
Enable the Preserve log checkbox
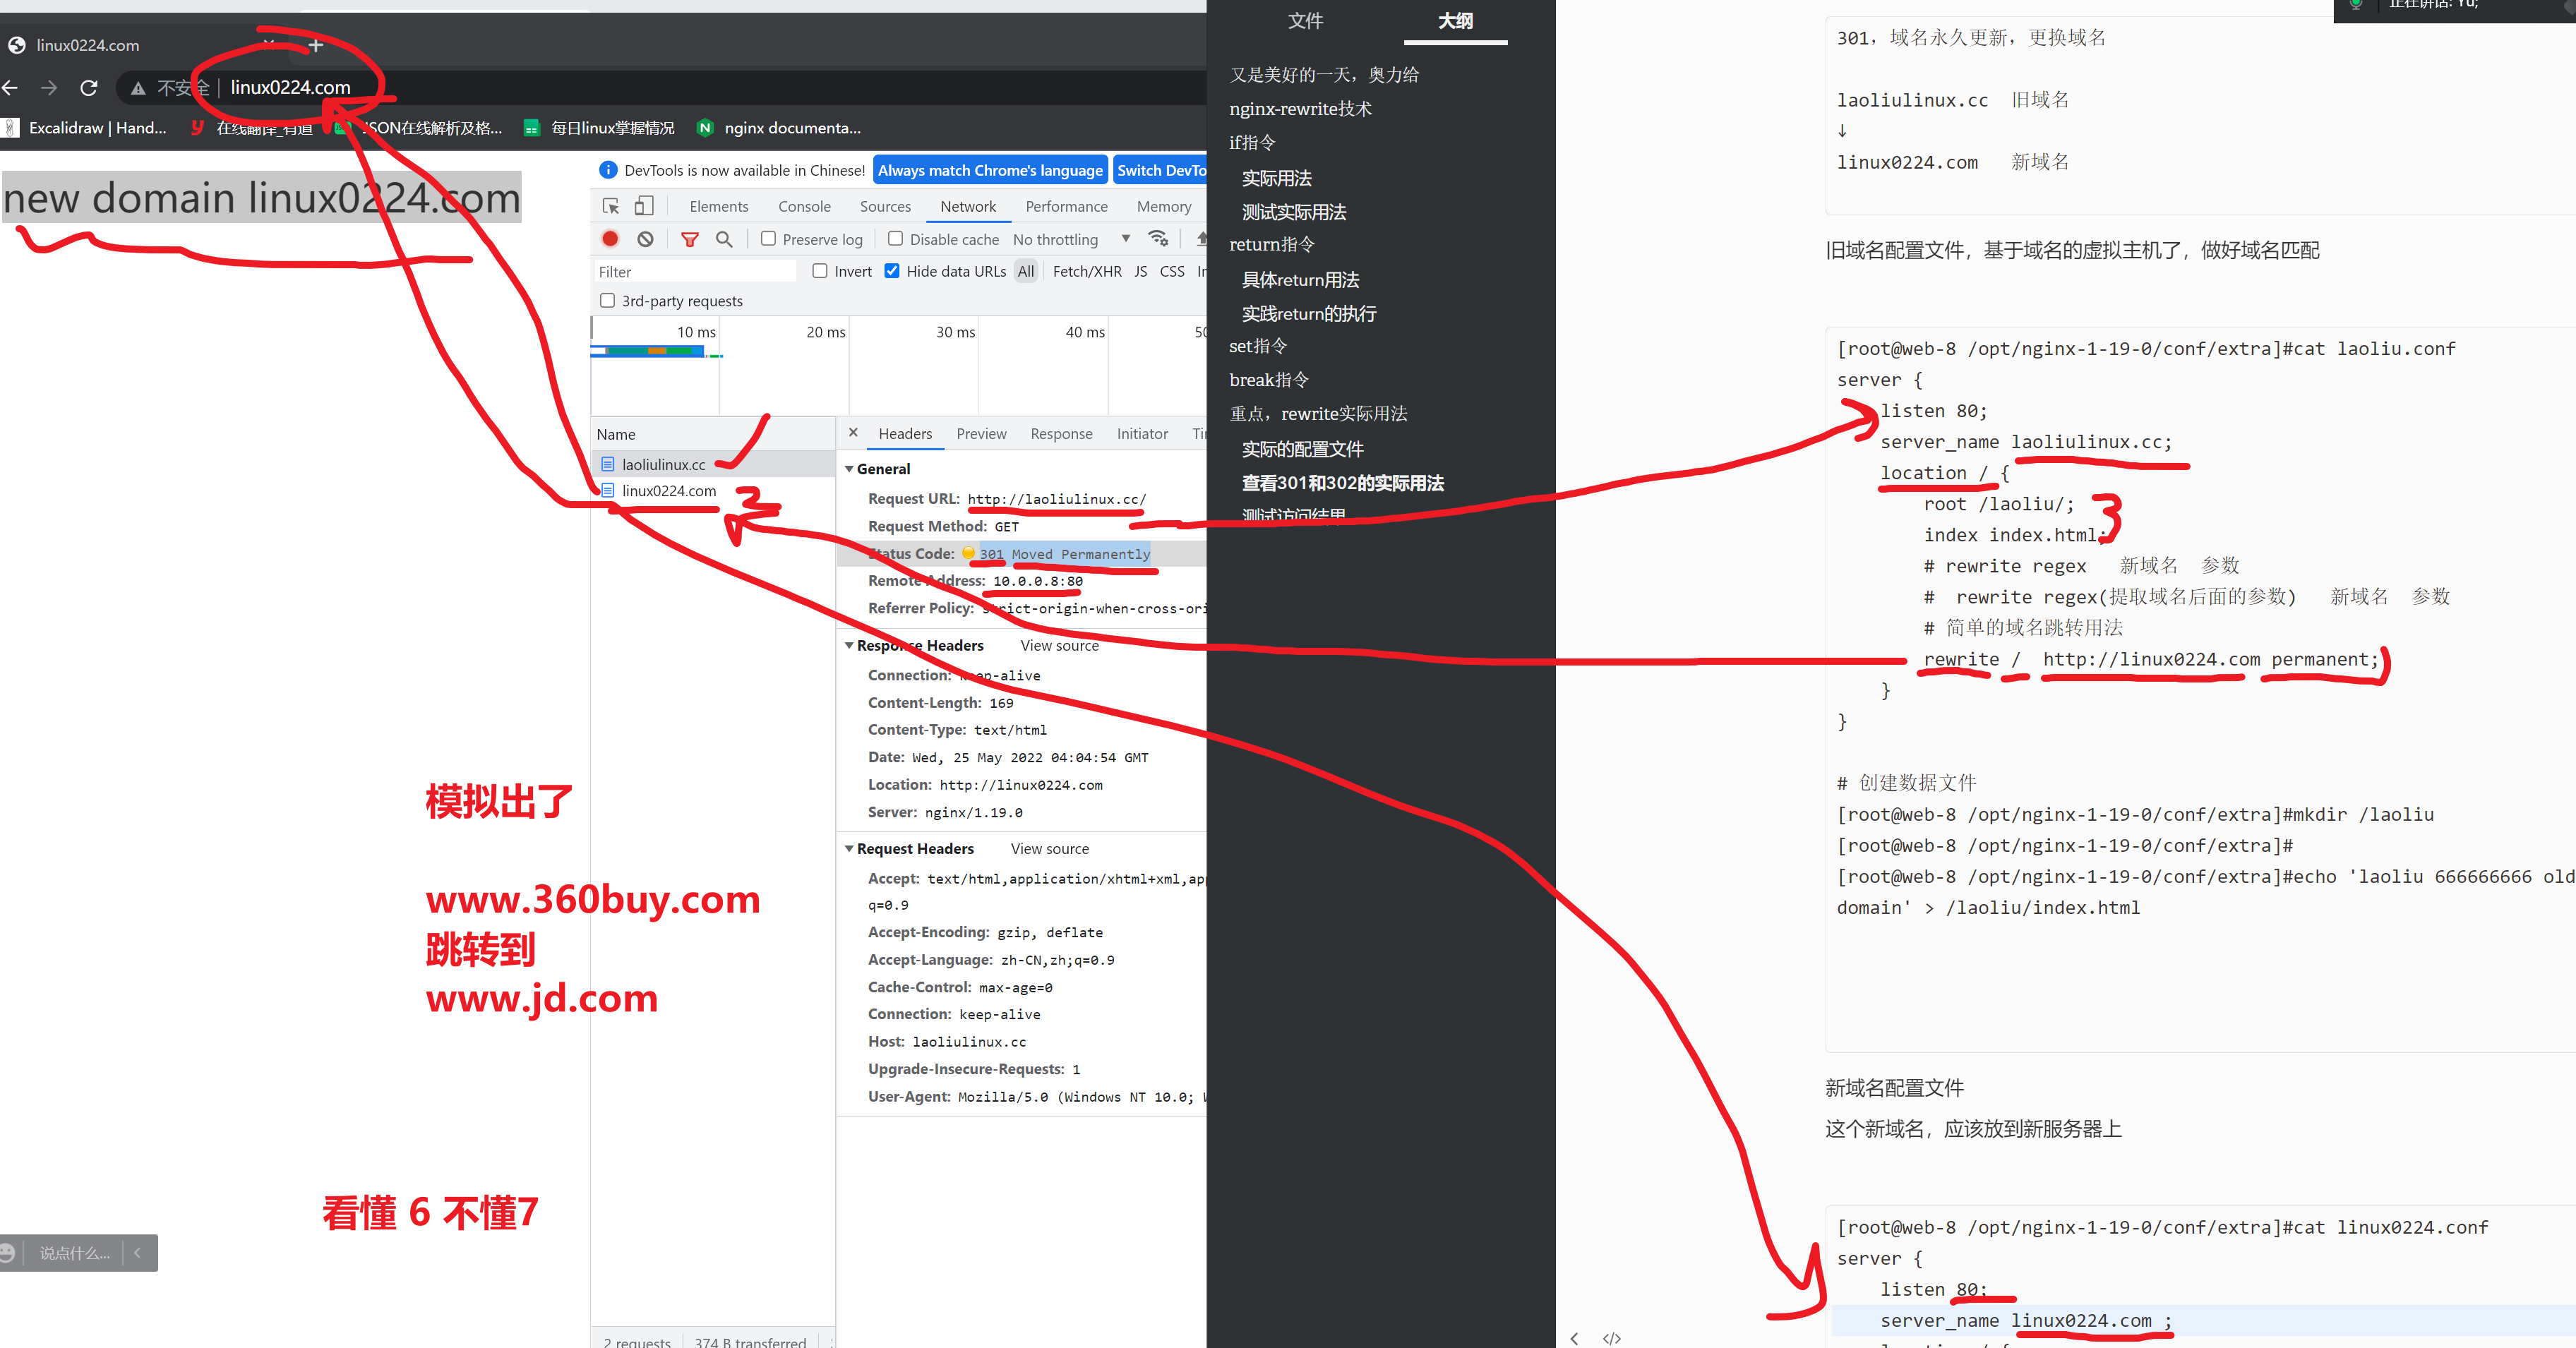(x=768, y=239)
